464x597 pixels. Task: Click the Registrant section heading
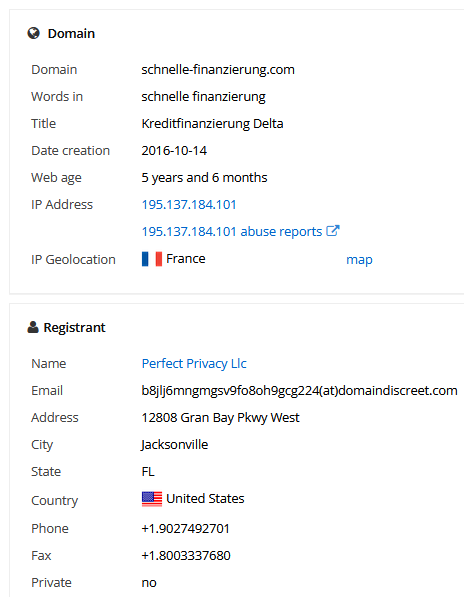pyautogui.click(x=74, y=327)
